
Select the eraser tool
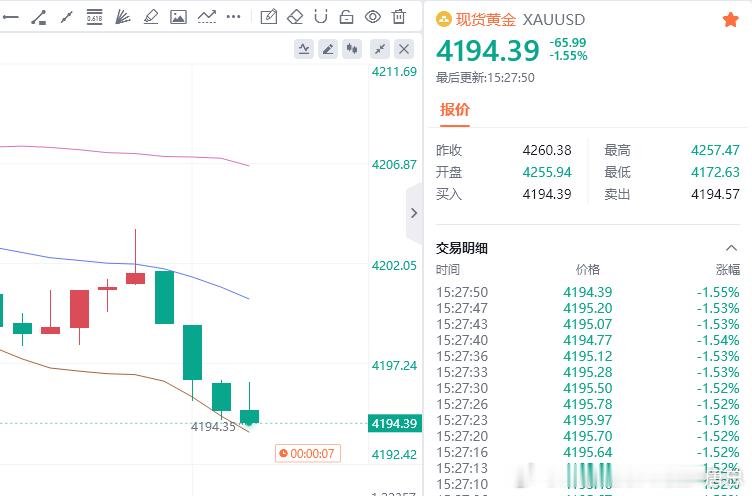coord(295,17)
